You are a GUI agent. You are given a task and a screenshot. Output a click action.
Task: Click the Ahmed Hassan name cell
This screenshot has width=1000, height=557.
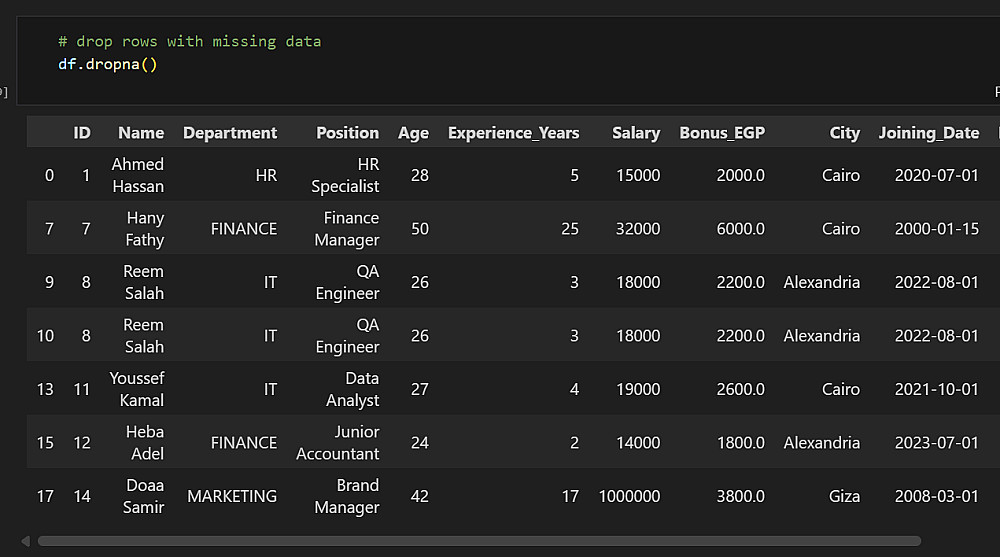pyautogui.click(x=138, y=175)
